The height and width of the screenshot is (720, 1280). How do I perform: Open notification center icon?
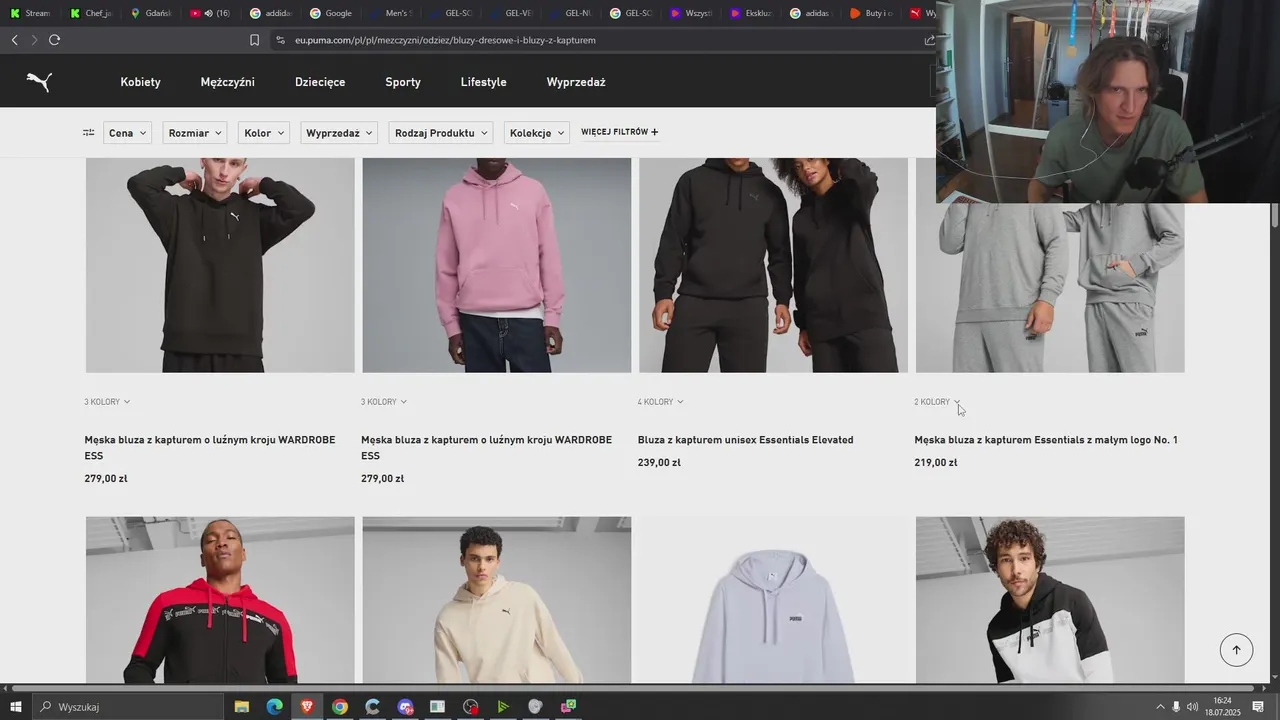pyautogui.click(x=1258, y=707)
